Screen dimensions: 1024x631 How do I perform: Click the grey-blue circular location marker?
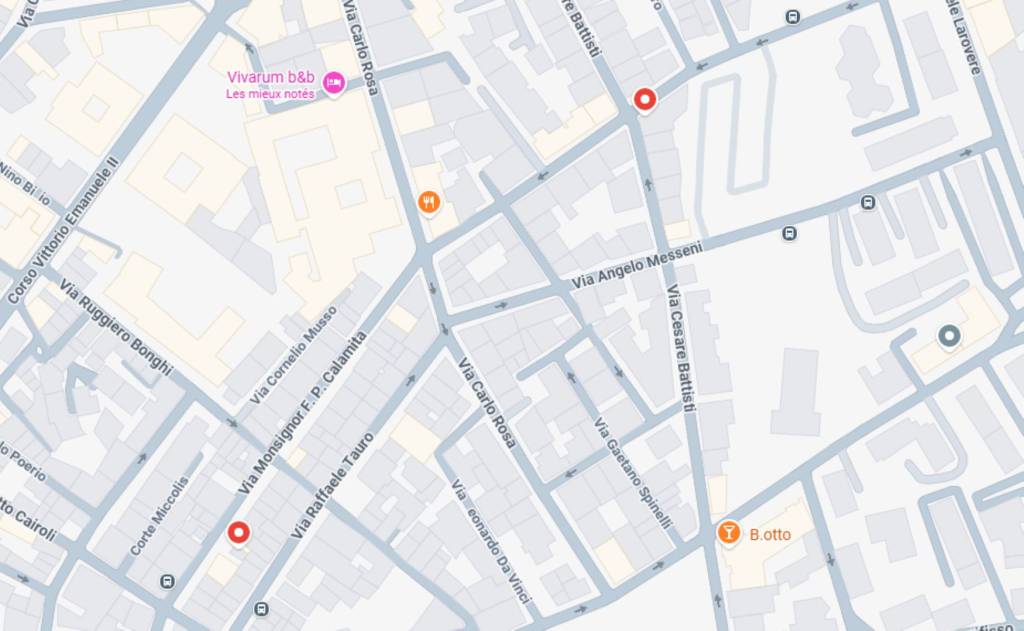[x=949, y=336]
